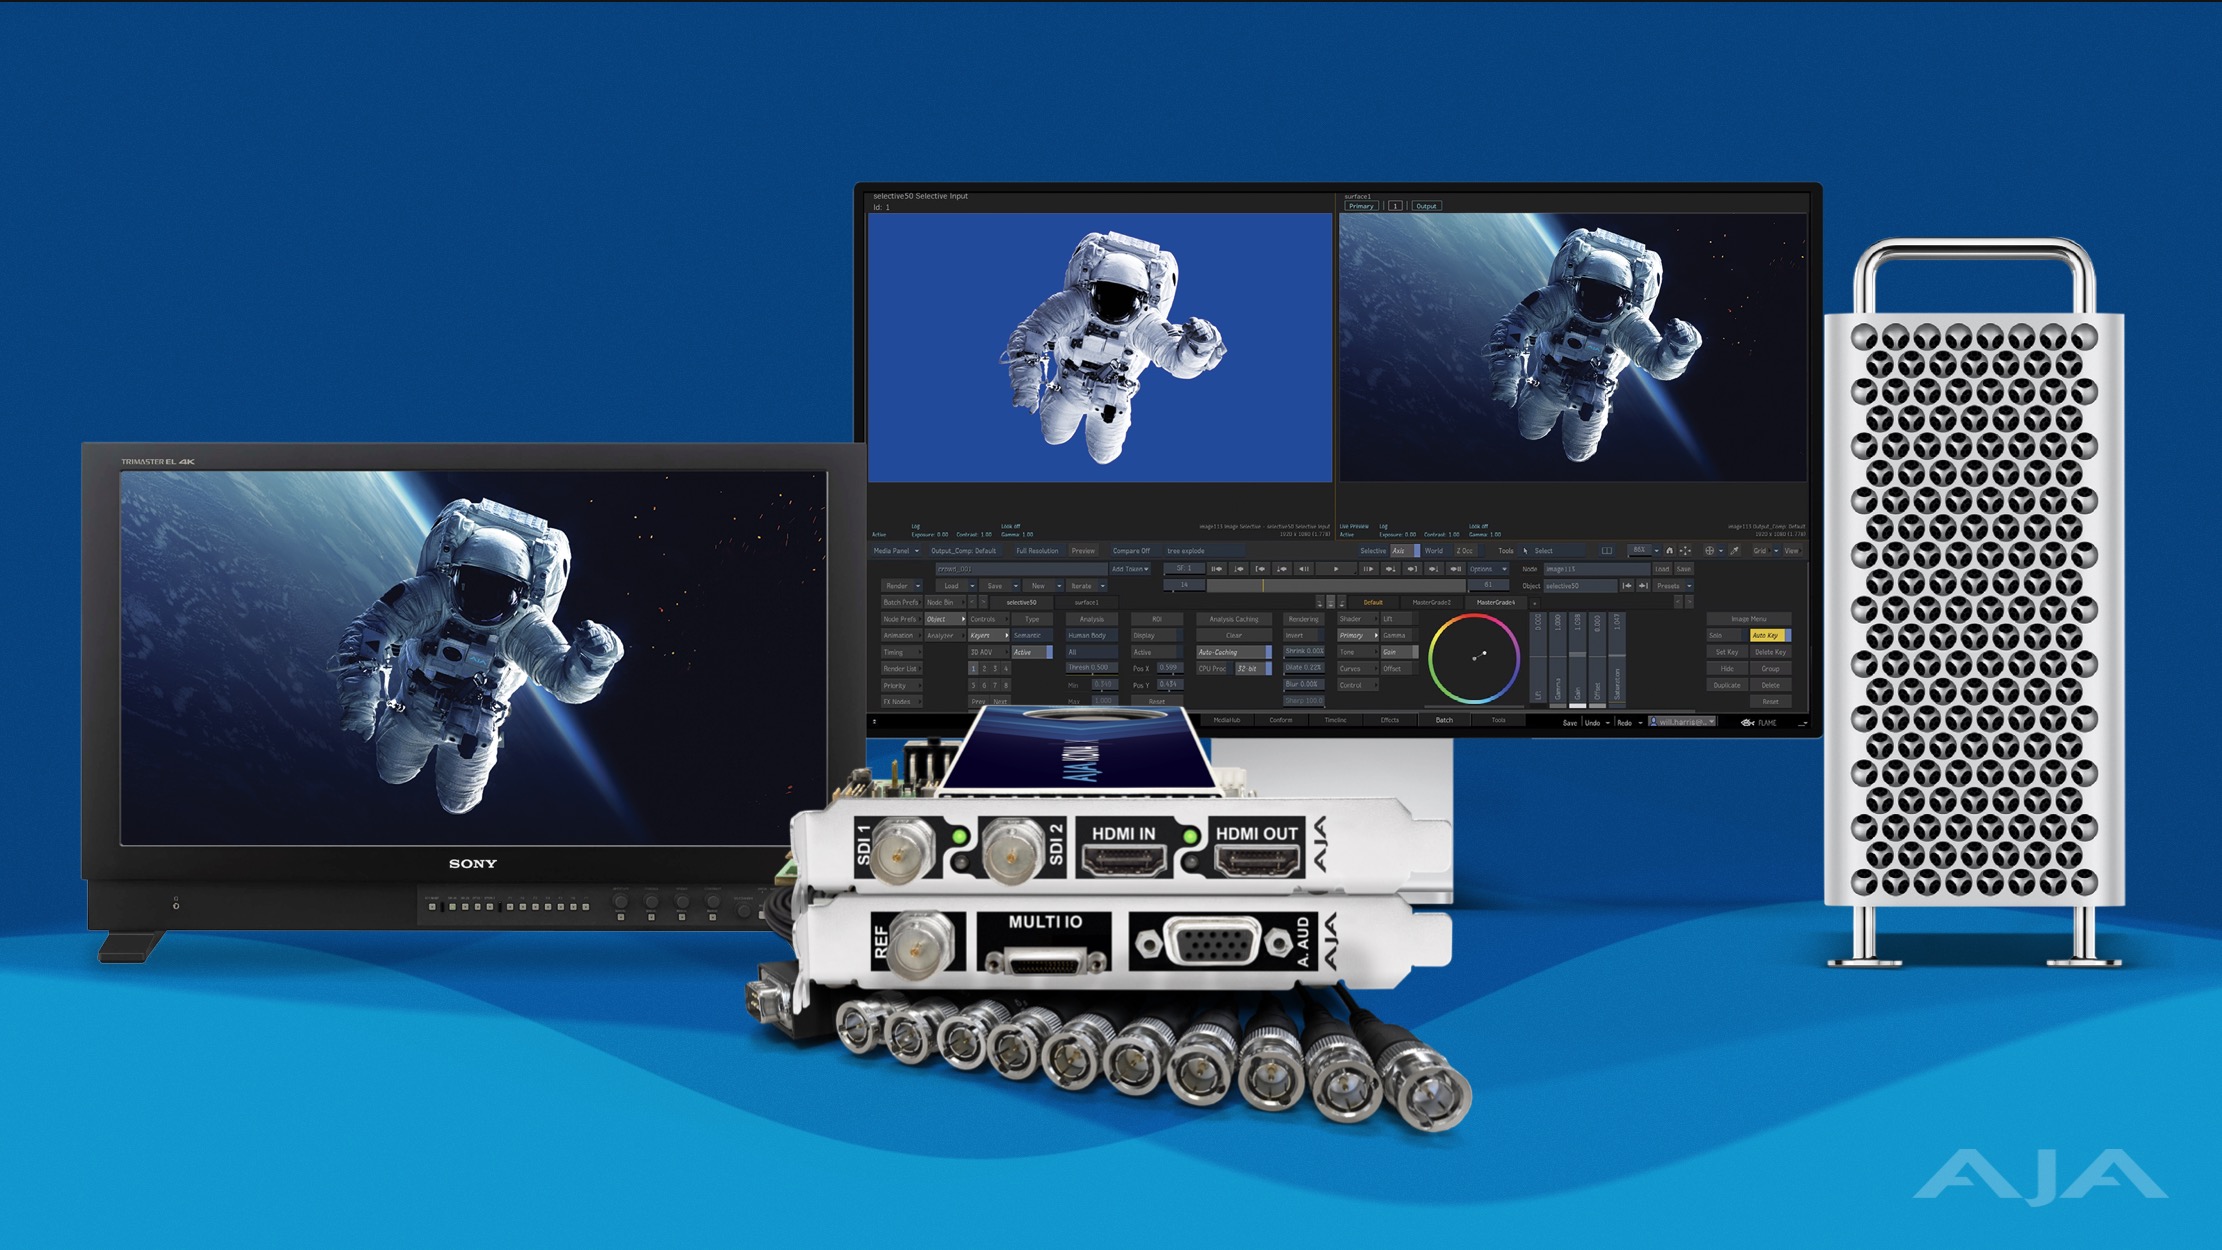Open the Add Token dropdown
The image size is (2222, 1250).
(1130, 569)
